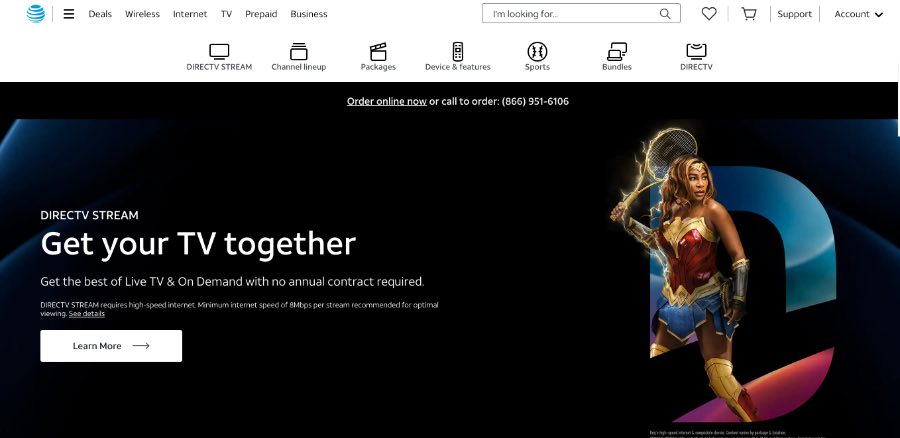Open the hamburger menu icon
The image size is (900, 438).
(x=69, y=14)
